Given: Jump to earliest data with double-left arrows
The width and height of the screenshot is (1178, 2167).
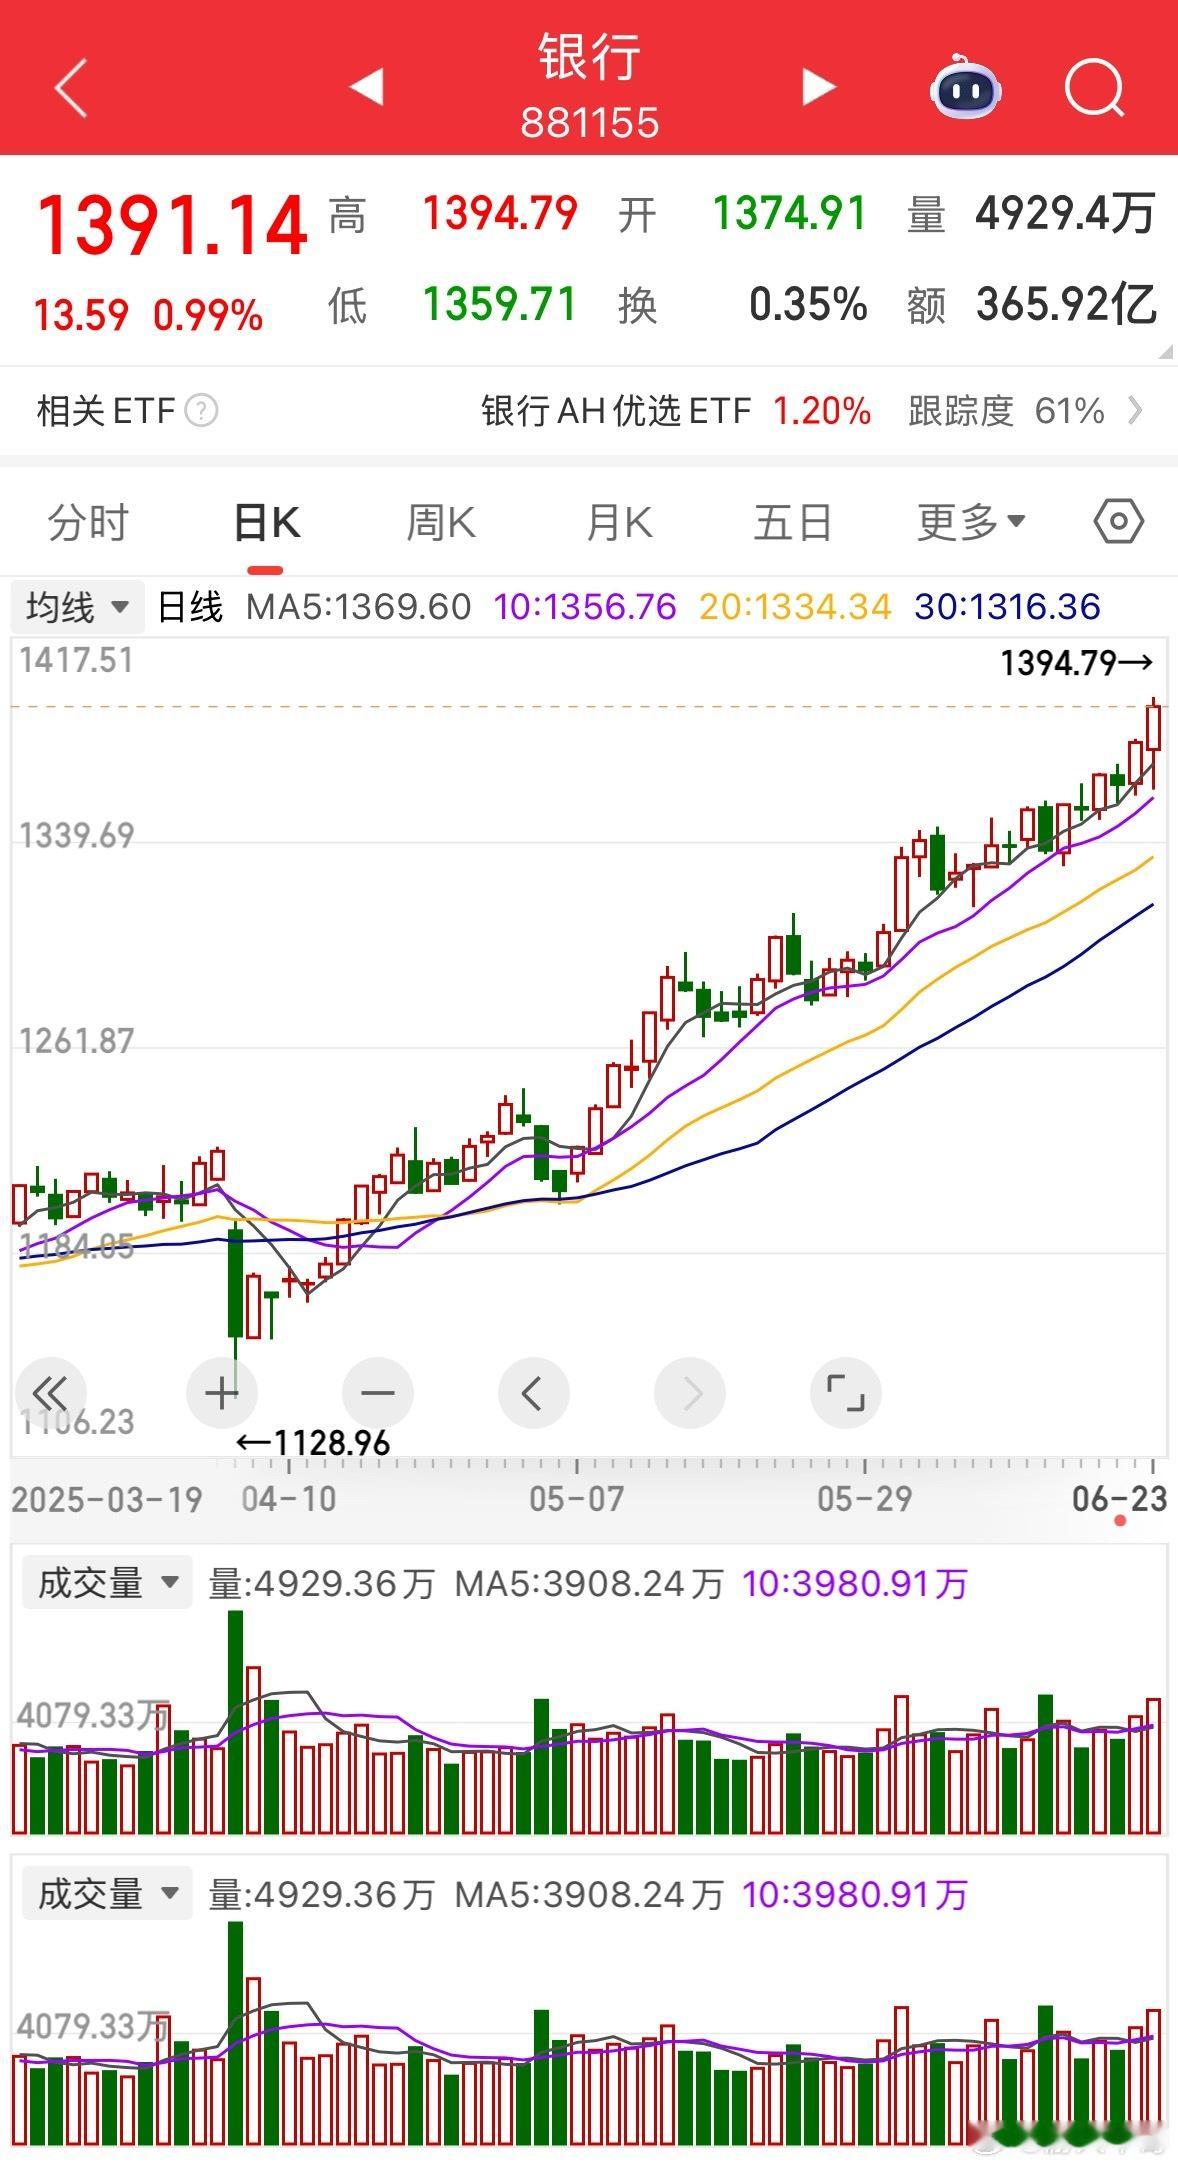Looking at the screenshot, I should pos(50,1392).
